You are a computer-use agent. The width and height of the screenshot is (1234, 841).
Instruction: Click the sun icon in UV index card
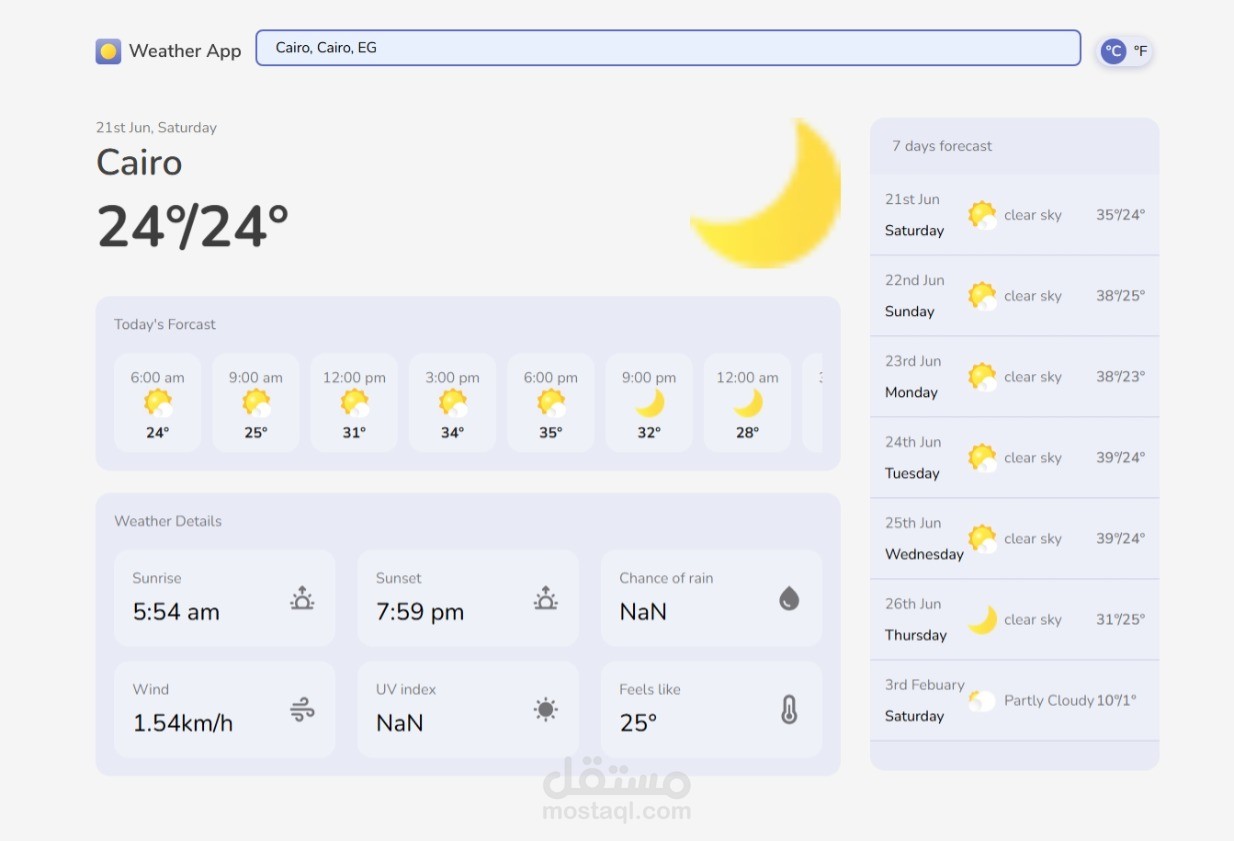pos(545,710)
